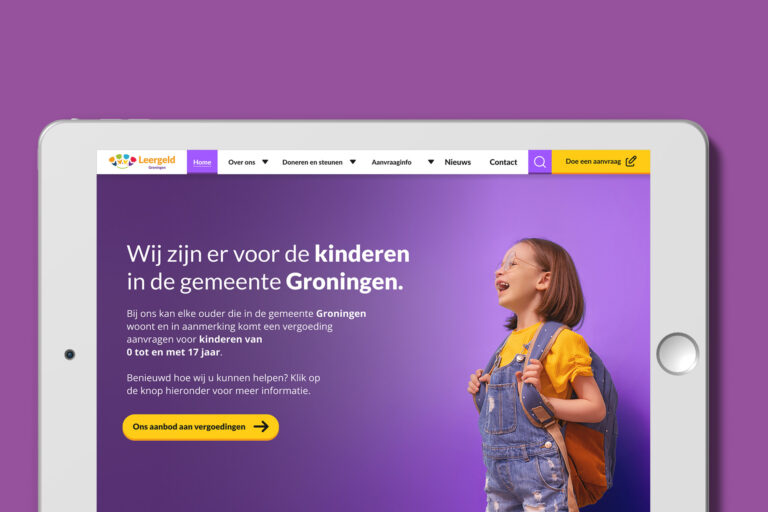
Task: Click the Ons aanbod aan vergoedingen button
Action: 201,427
